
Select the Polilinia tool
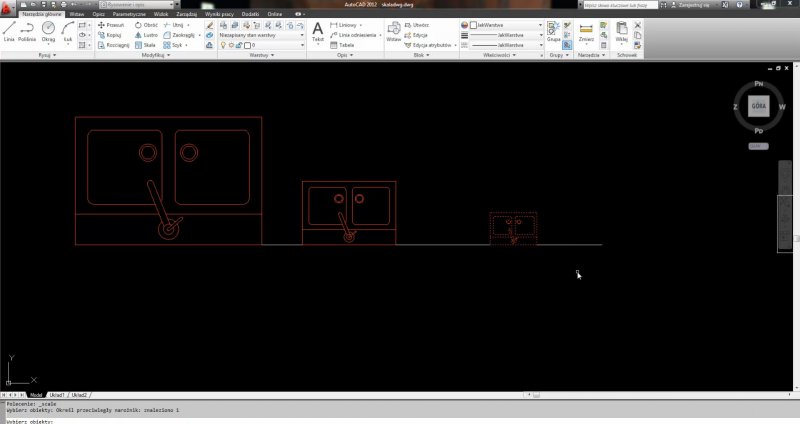pyautogui.click(x=28, y=31)
